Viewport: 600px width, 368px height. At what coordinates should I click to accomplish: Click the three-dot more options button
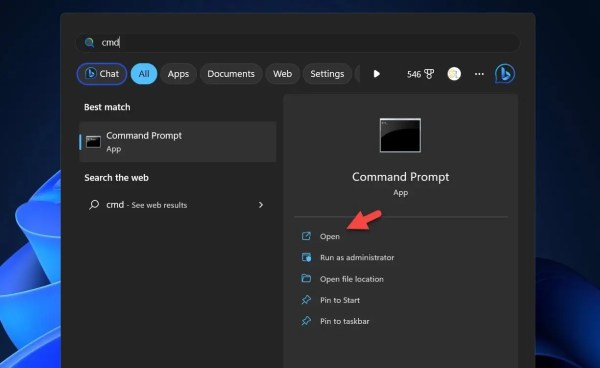[479, 74]
